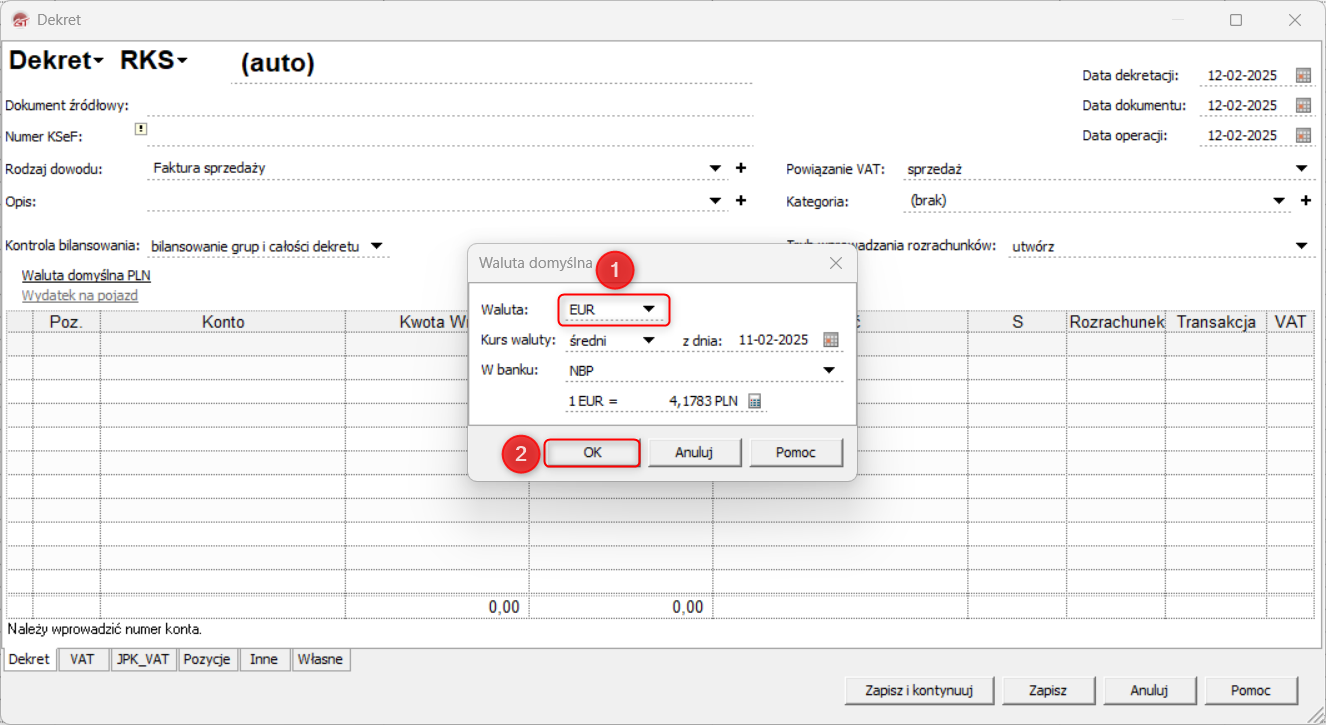This screenshot has width=1326, height=725.
Task: Open the 'Waluta domyślna PLN' link
Action: (x=86, y=276)
